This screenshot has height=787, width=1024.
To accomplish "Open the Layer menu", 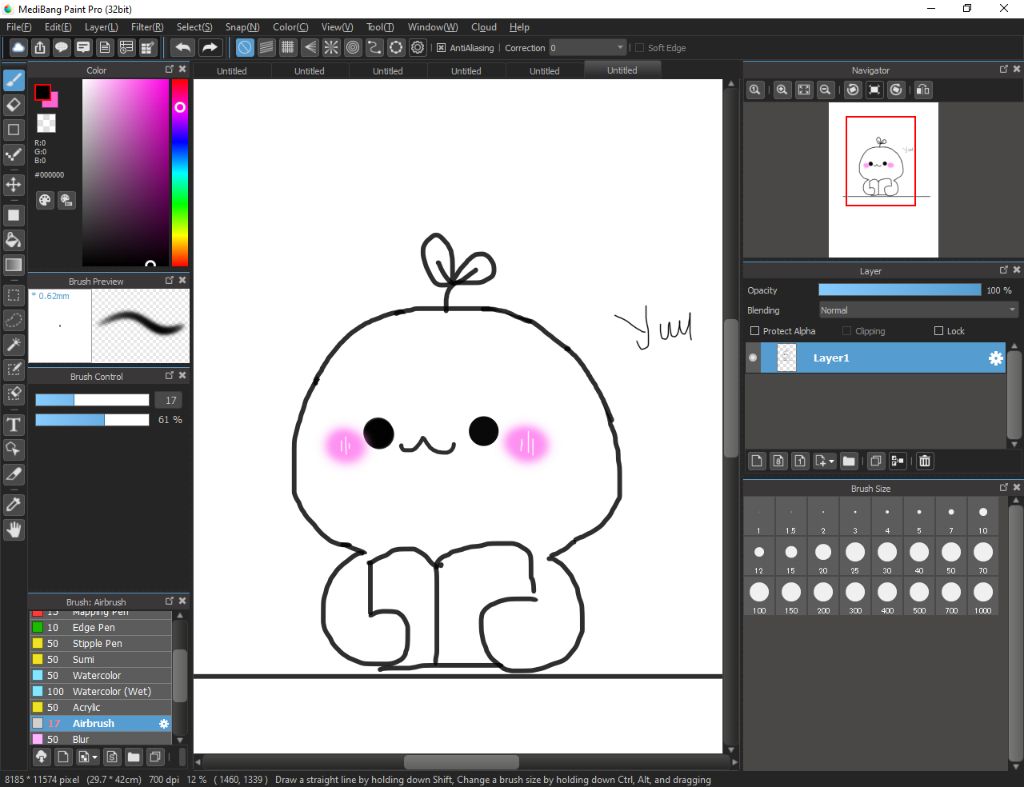I will (x=101, y=27).
